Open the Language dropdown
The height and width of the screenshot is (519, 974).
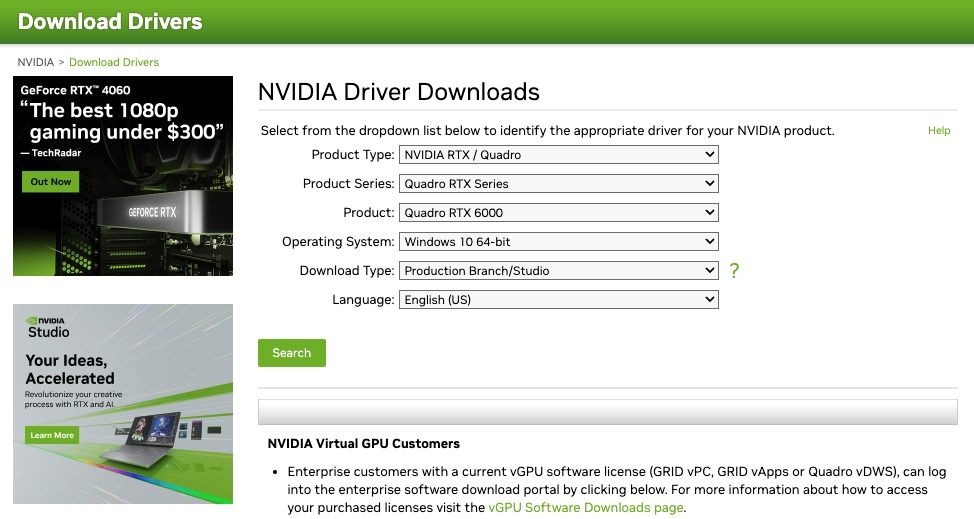[x=558, y=299]
